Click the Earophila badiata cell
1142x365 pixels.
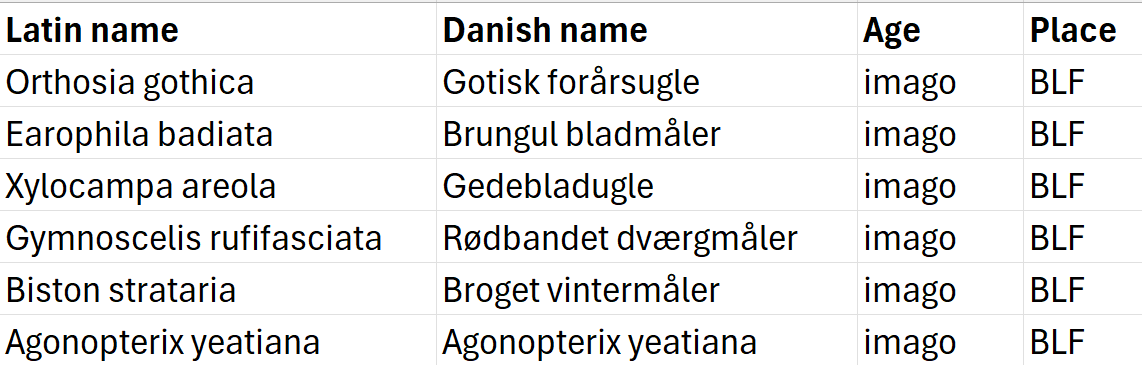click(x=218, y=133)
